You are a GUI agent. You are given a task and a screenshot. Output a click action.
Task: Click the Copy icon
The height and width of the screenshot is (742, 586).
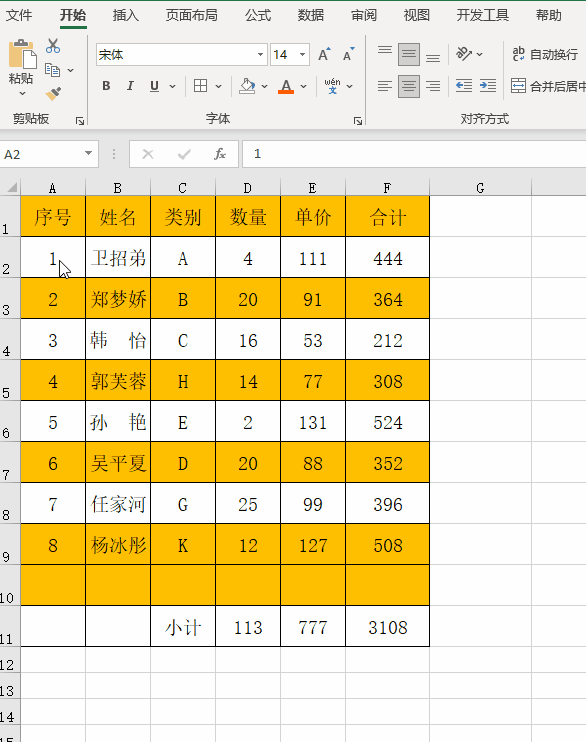[x=53, y=70]
